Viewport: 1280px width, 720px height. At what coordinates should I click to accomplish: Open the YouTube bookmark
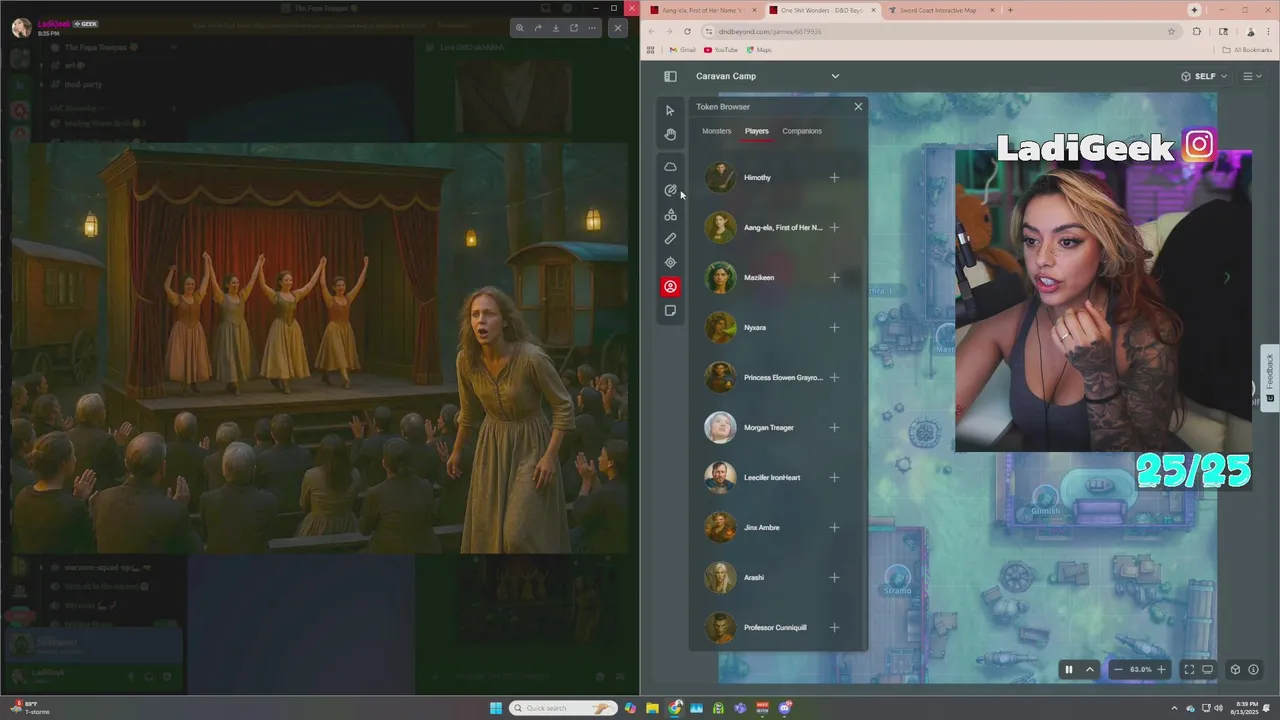(721, 50)
